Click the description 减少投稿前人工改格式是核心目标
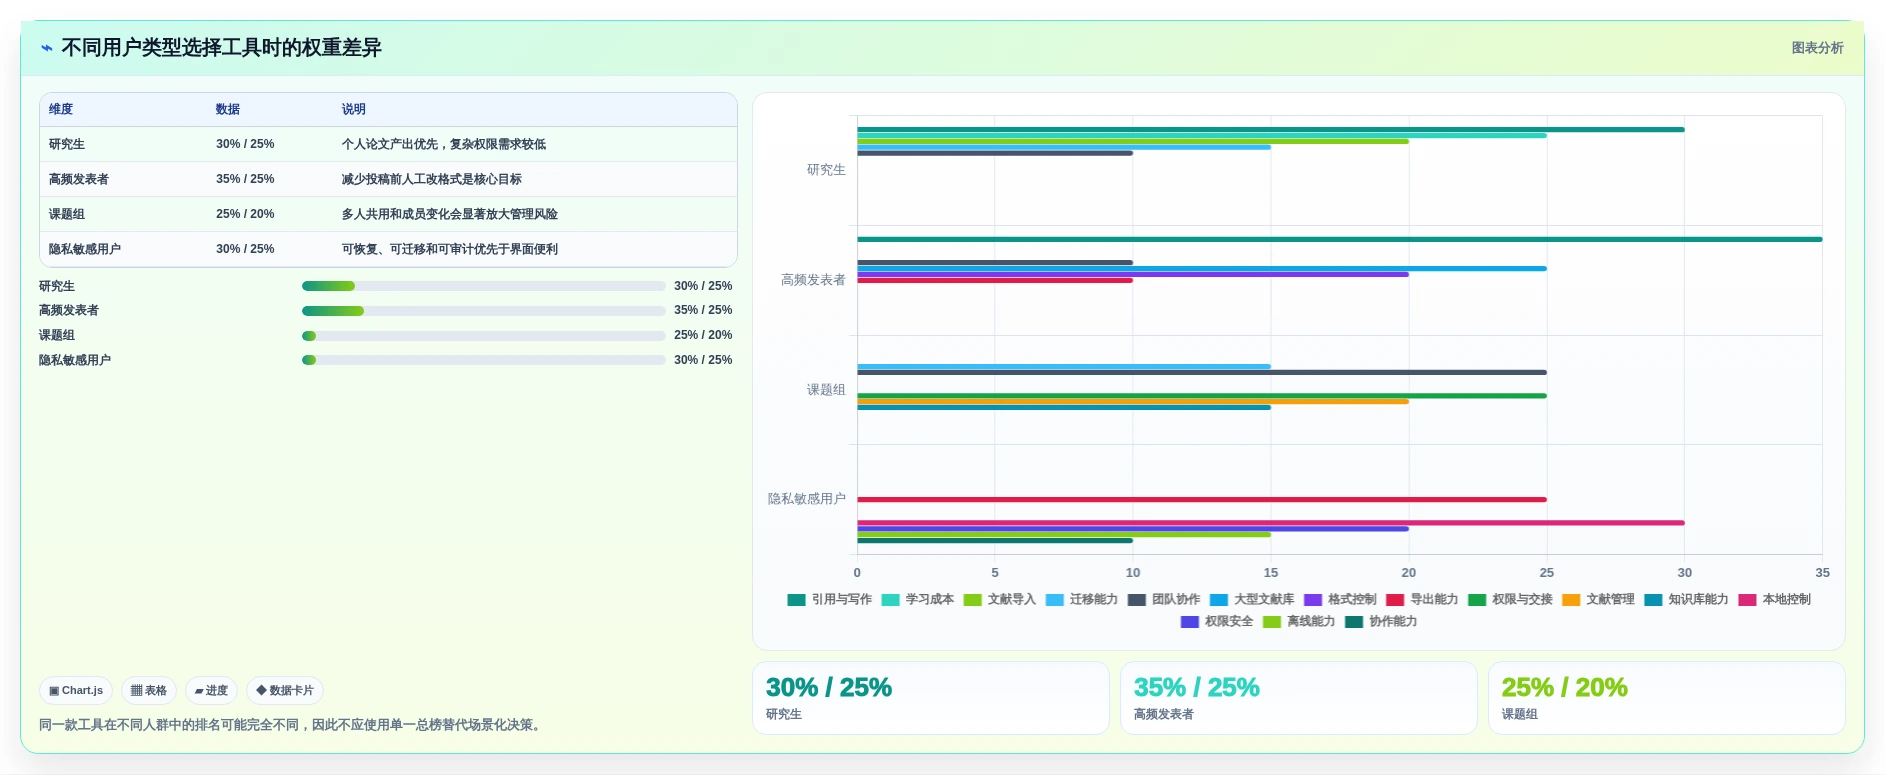 tap(432, 179)
